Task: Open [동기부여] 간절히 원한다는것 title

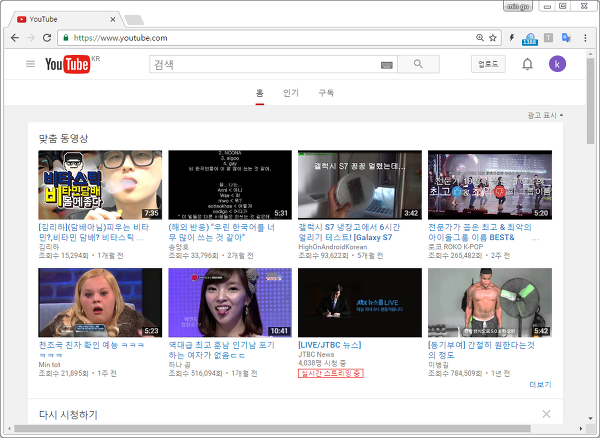Action: click(481, 350)
